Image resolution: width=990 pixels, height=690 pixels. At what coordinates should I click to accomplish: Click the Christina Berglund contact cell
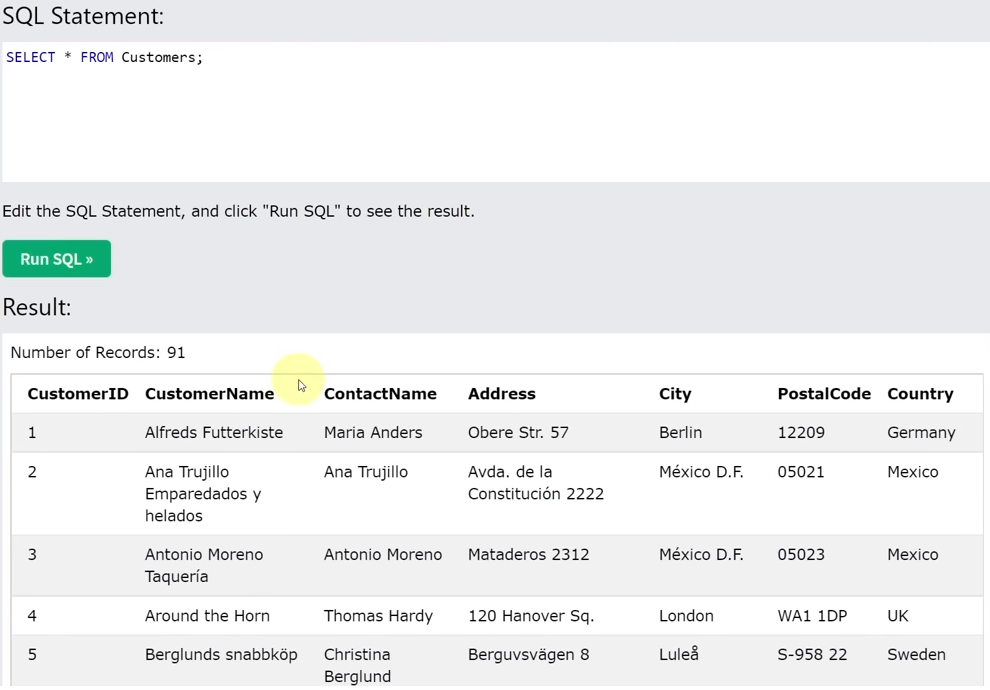357,665
